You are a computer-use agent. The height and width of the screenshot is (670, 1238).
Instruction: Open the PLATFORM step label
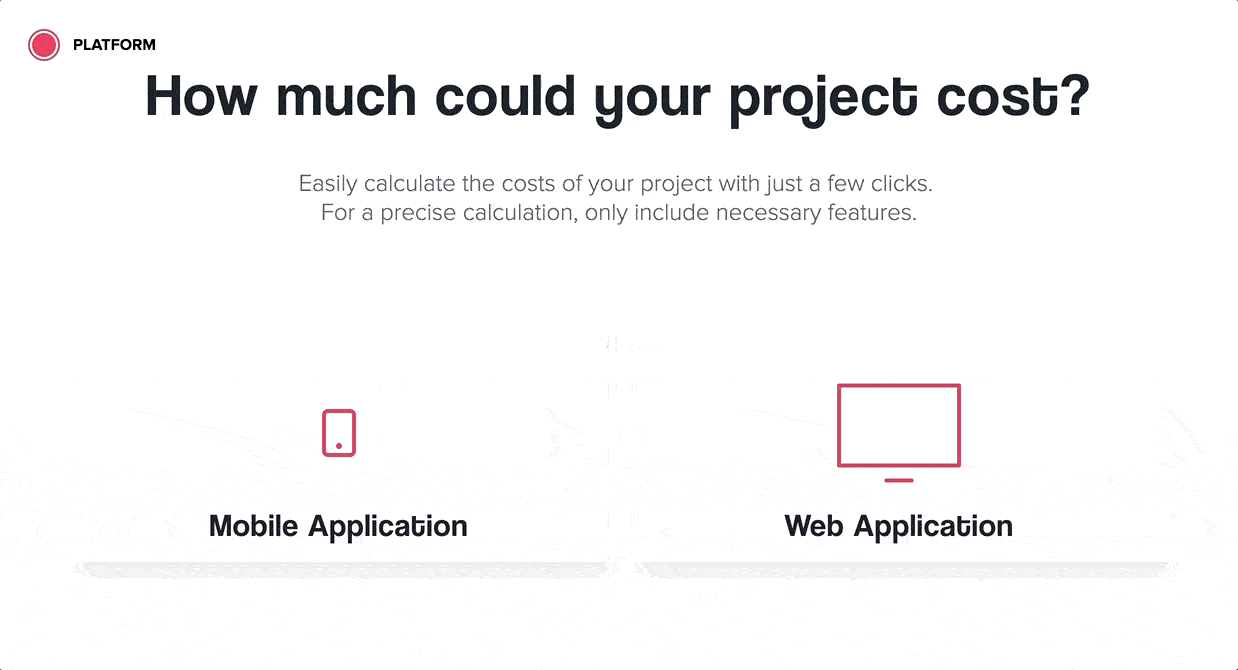click(x=114, y=45)
